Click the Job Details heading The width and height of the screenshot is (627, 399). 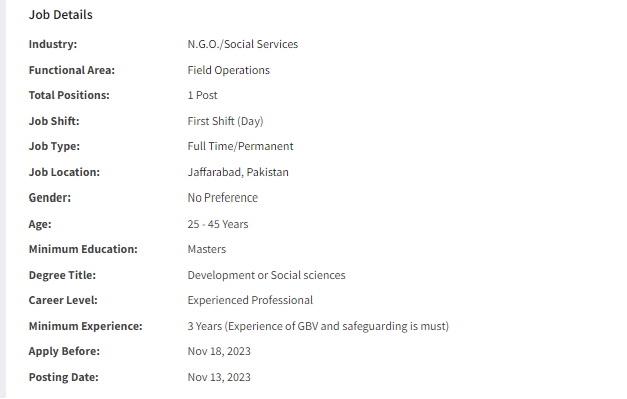point(60,15)
